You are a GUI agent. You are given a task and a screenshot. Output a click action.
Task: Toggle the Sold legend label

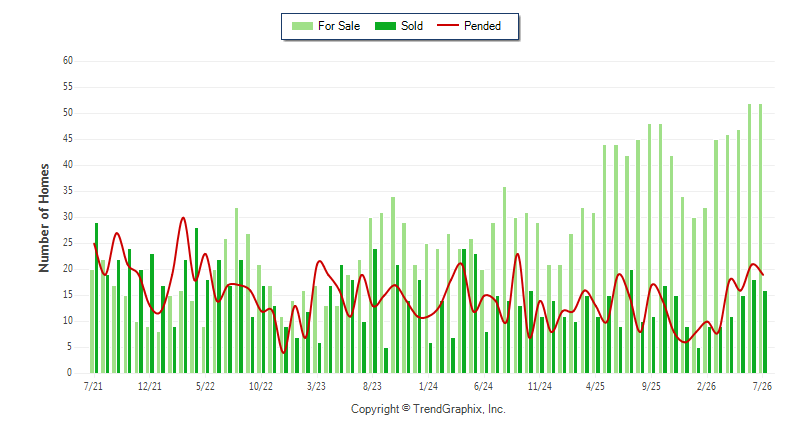click(x=412, y=26)
